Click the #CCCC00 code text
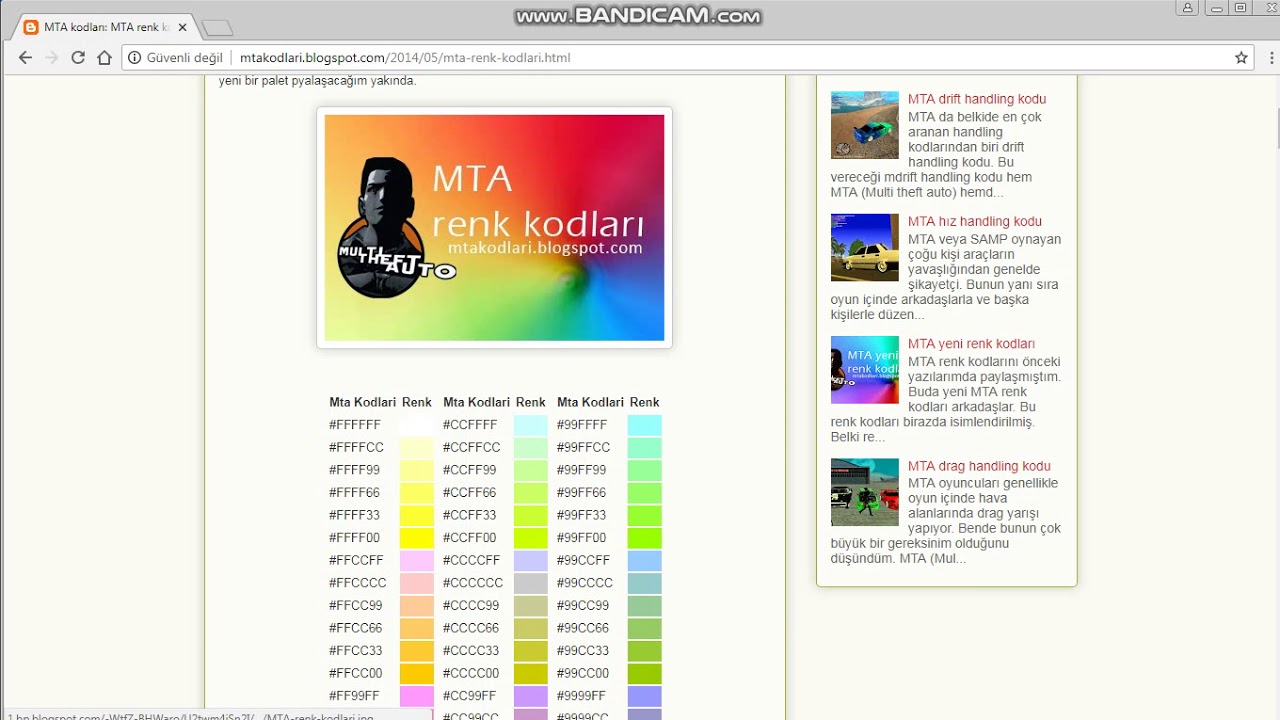 pos(471,673)
